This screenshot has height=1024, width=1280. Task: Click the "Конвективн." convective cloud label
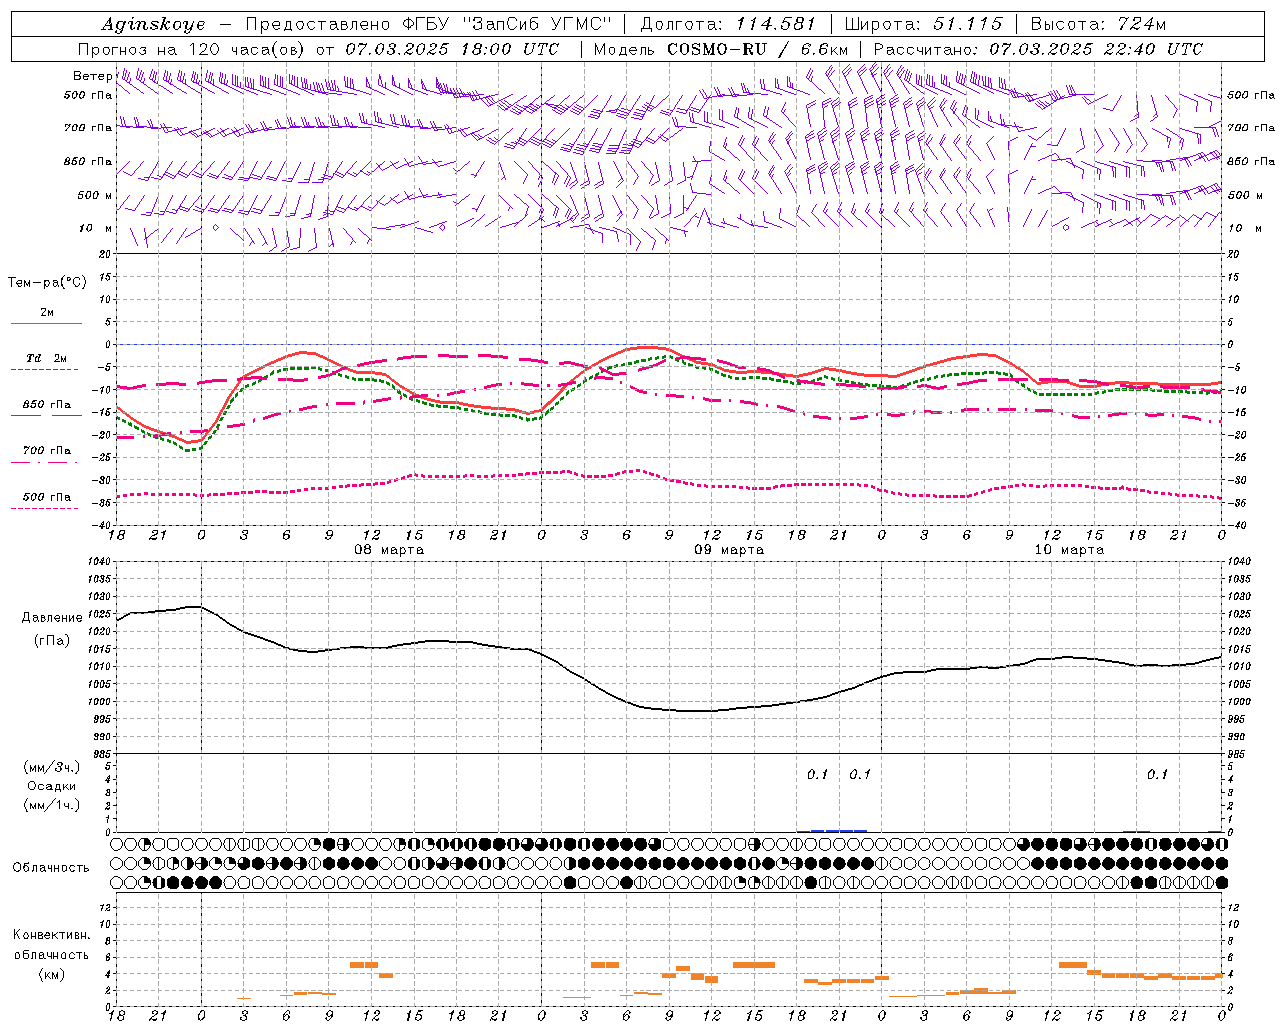click(52, 935)
